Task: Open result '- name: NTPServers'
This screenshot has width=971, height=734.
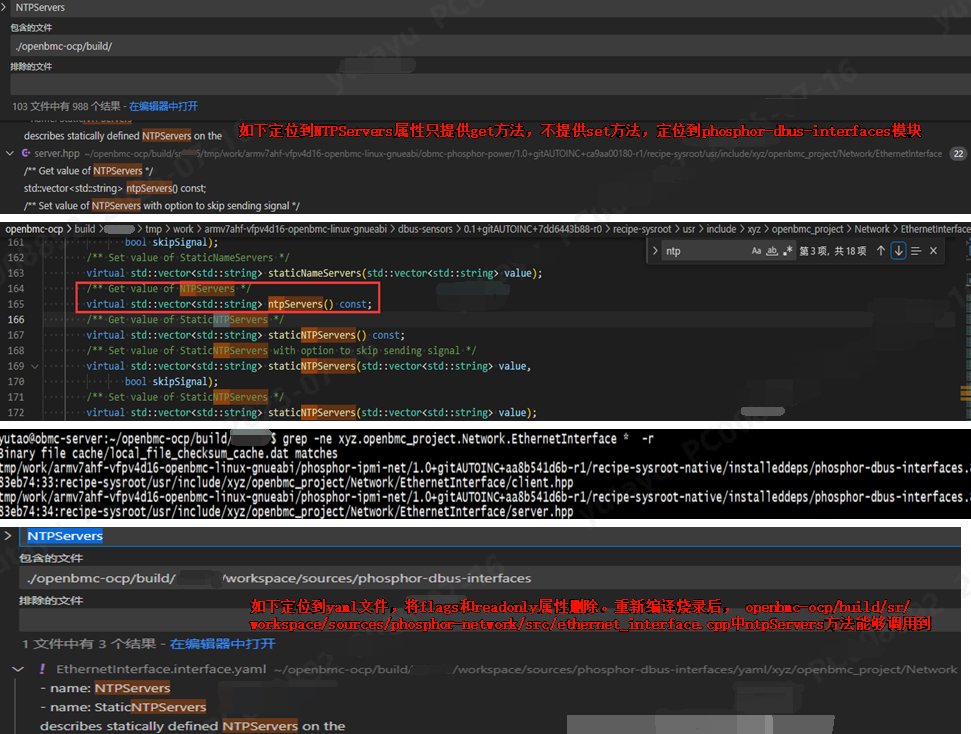Action: (105, 688)
